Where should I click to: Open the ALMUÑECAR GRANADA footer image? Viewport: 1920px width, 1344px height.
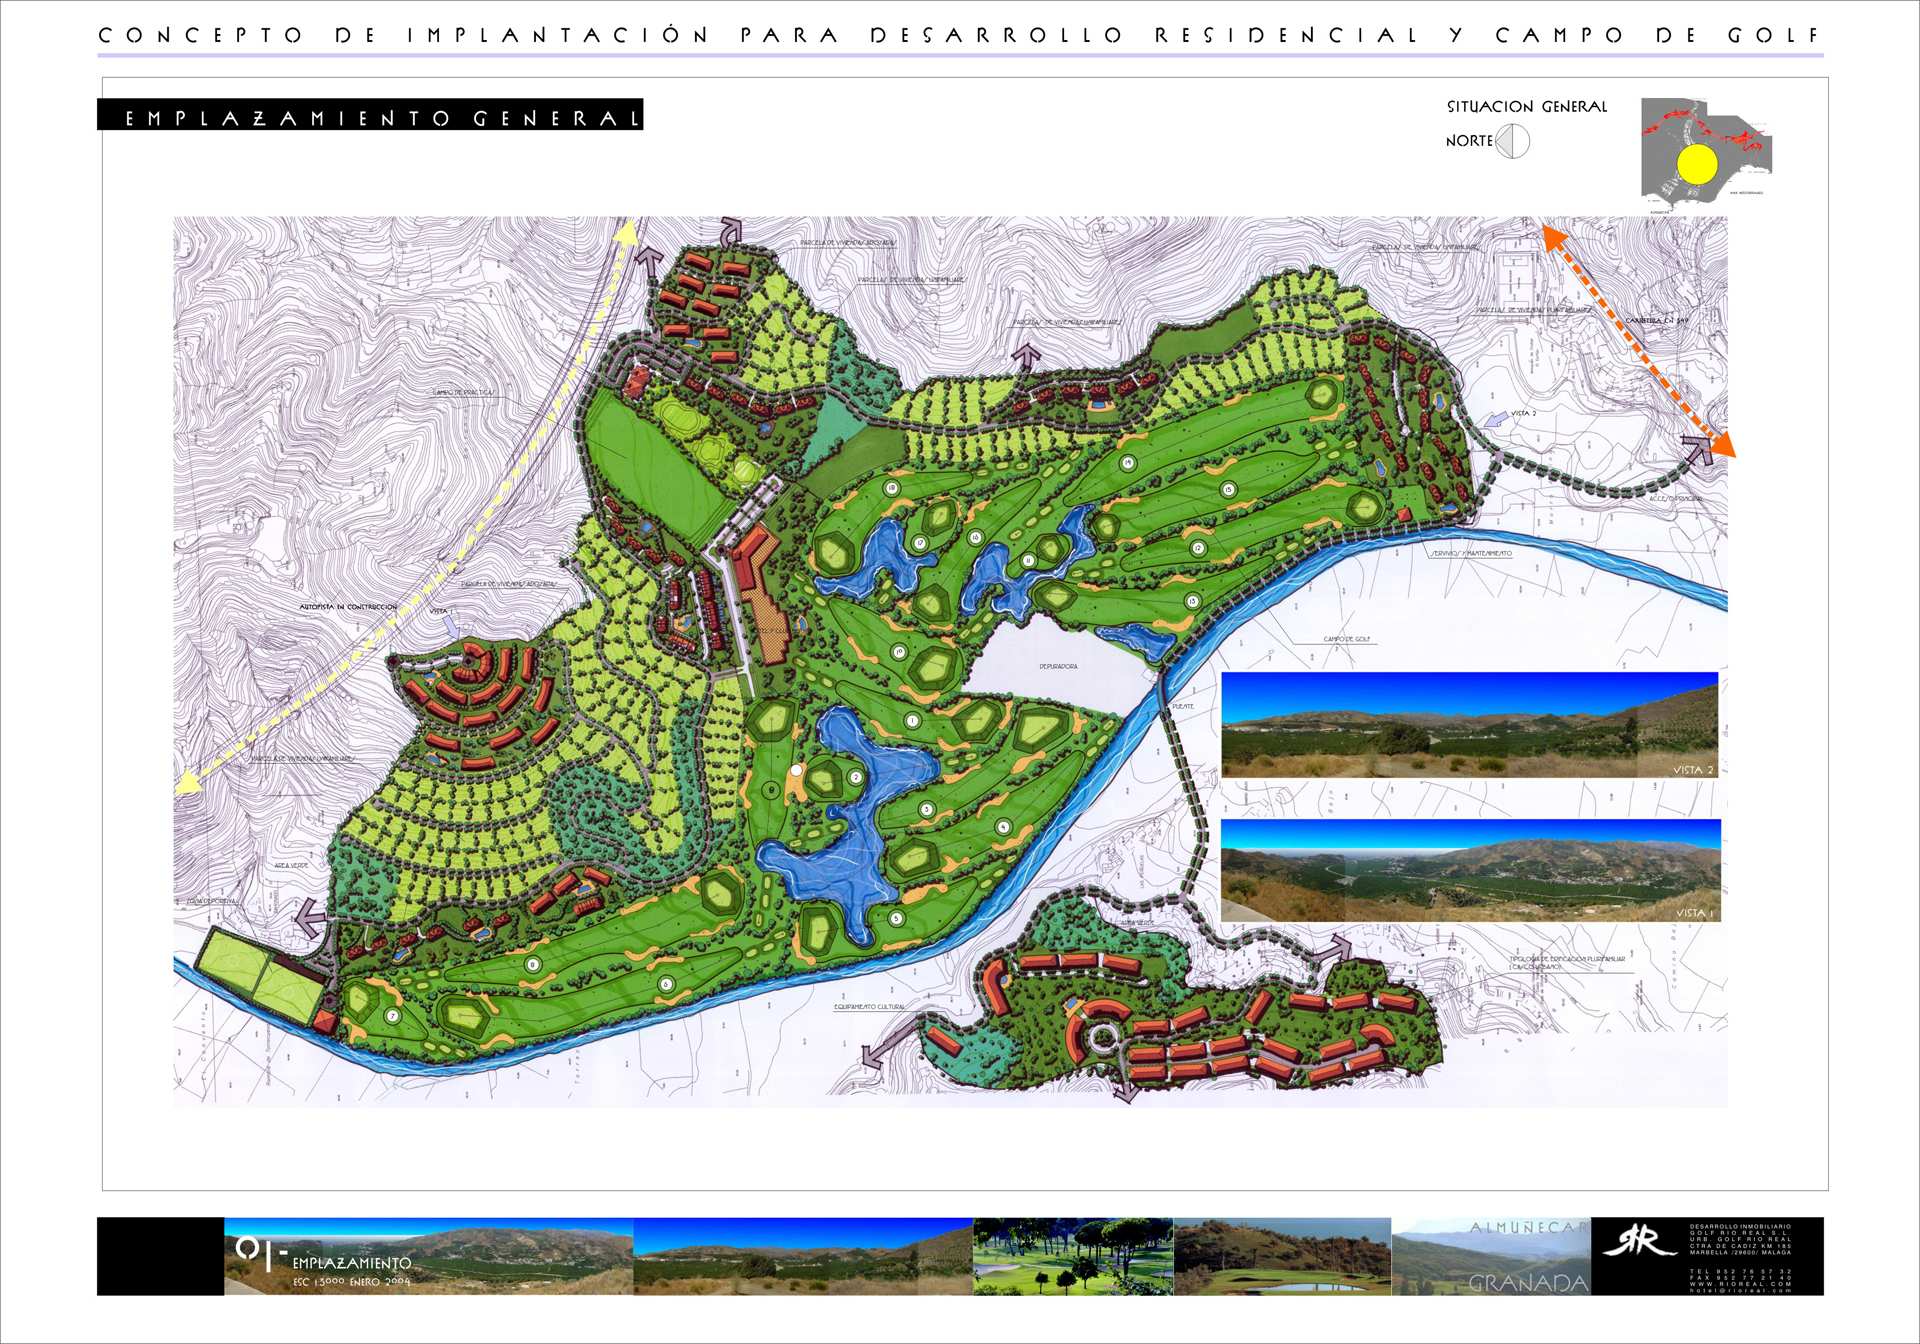tap(1491, 1256)
